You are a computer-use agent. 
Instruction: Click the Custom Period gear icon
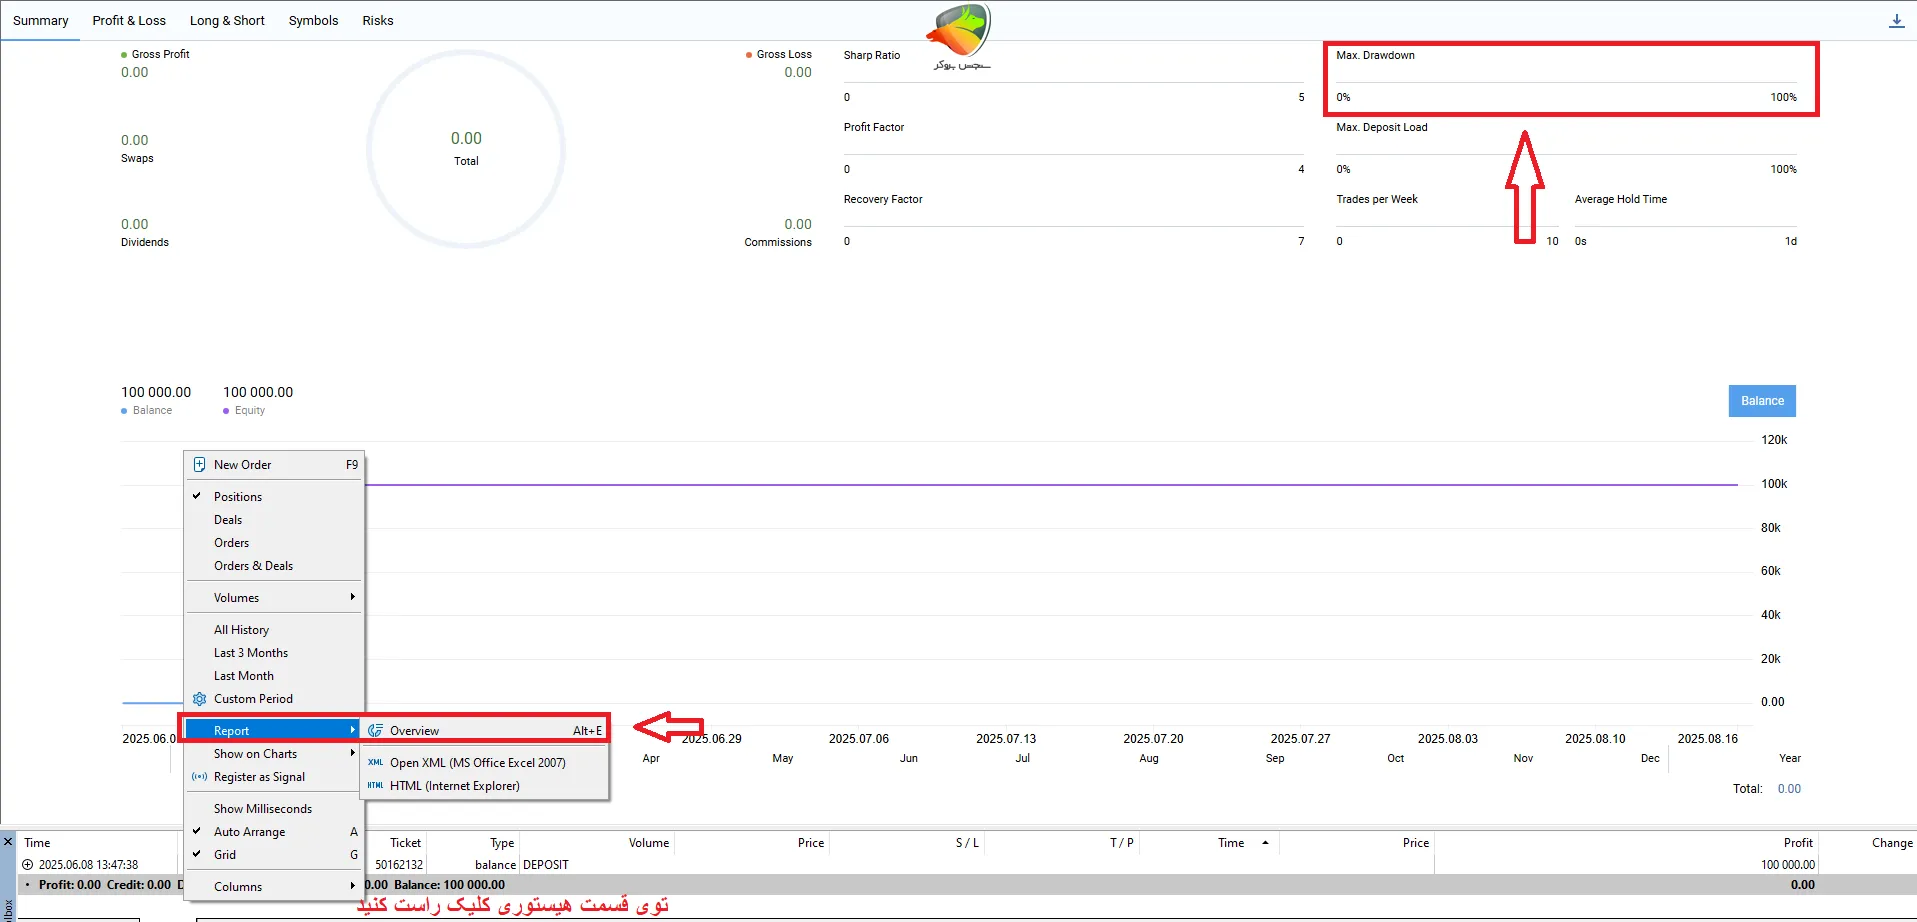pos(199,699)
